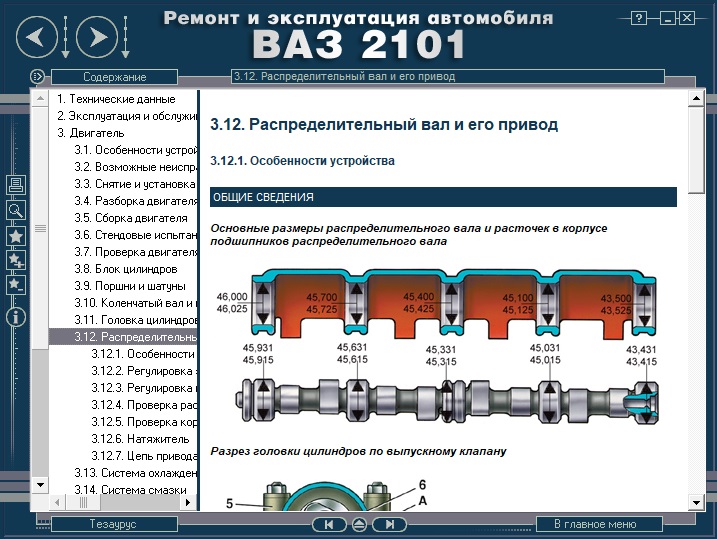Select 2. Эксплуатация и обслуживание entry
This screenshot has width=717, height=539.
(127, 116)
